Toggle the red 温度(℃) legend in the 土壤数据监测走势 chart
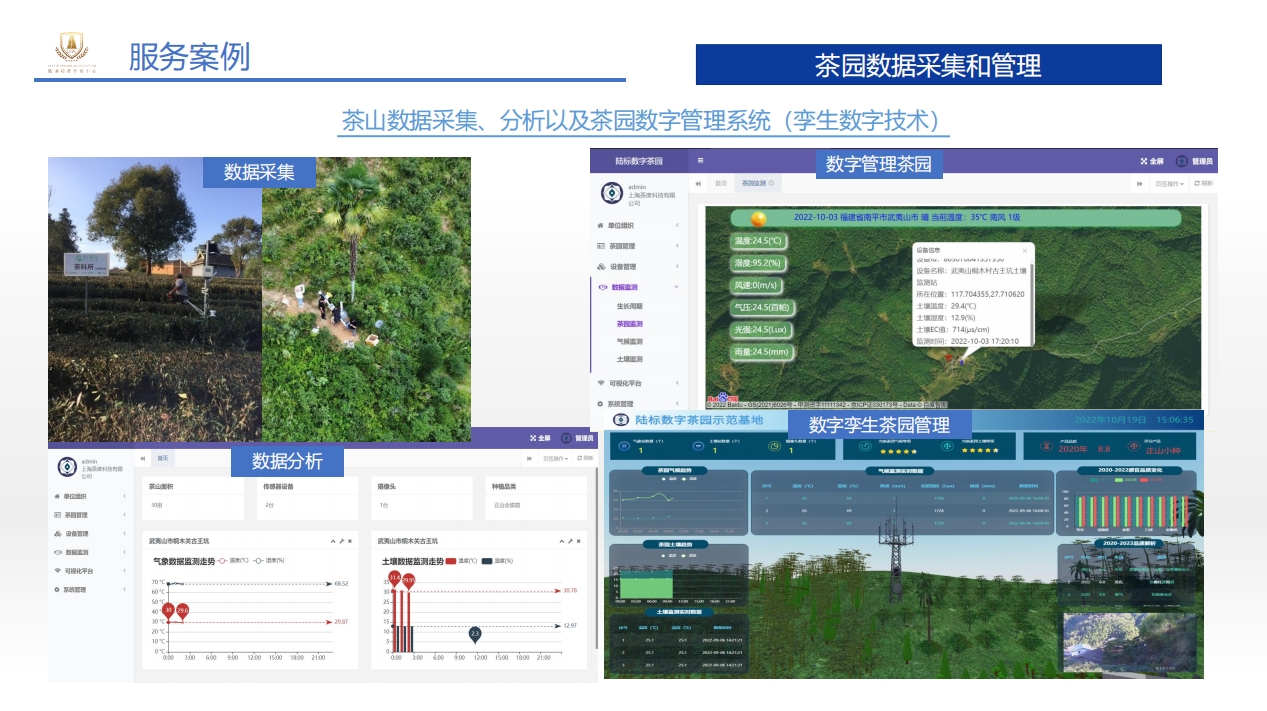The image size is (1267, 711). click(463, 561)
